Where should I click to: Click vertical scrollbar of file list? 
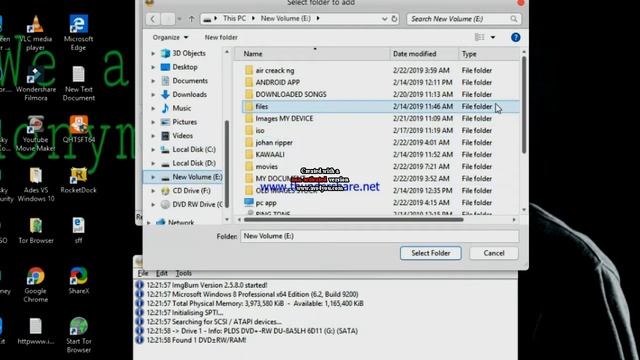(524, 105)
